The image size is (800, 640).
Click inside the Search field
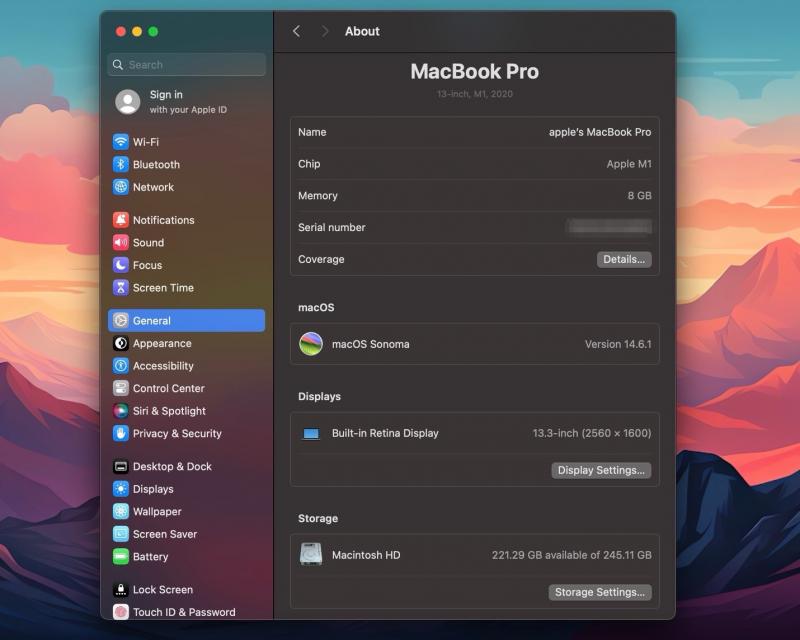point(187,65)
